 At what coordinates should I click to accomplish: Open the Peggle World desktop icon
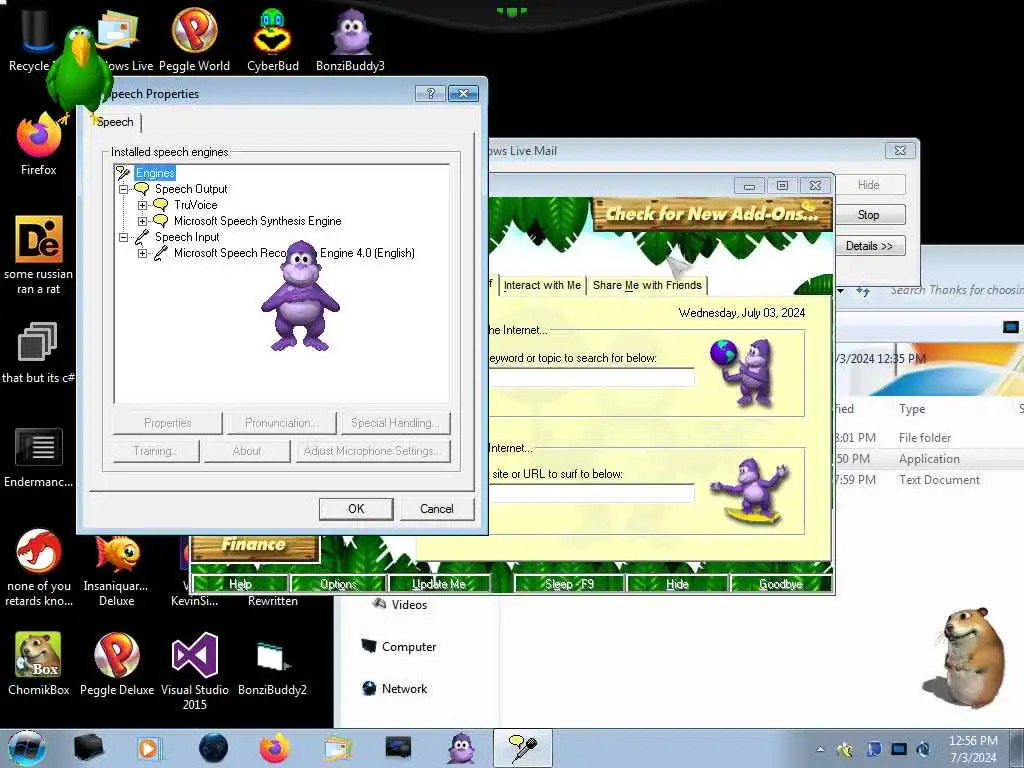pos(194,39)
